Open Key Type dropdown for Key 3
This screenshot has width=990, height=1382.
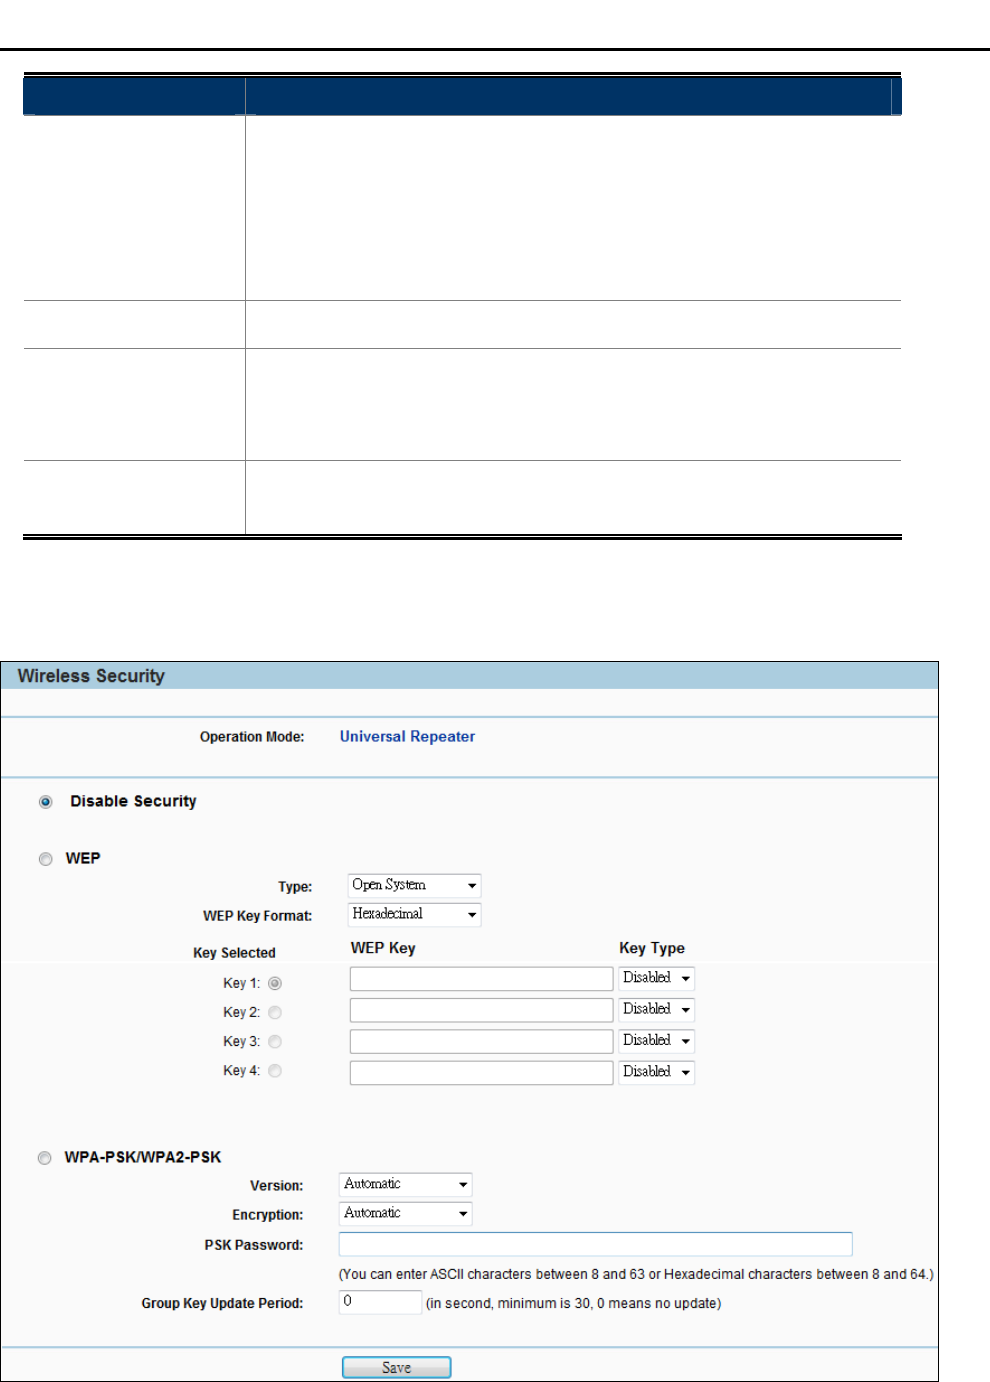(x=656, y=1041)
